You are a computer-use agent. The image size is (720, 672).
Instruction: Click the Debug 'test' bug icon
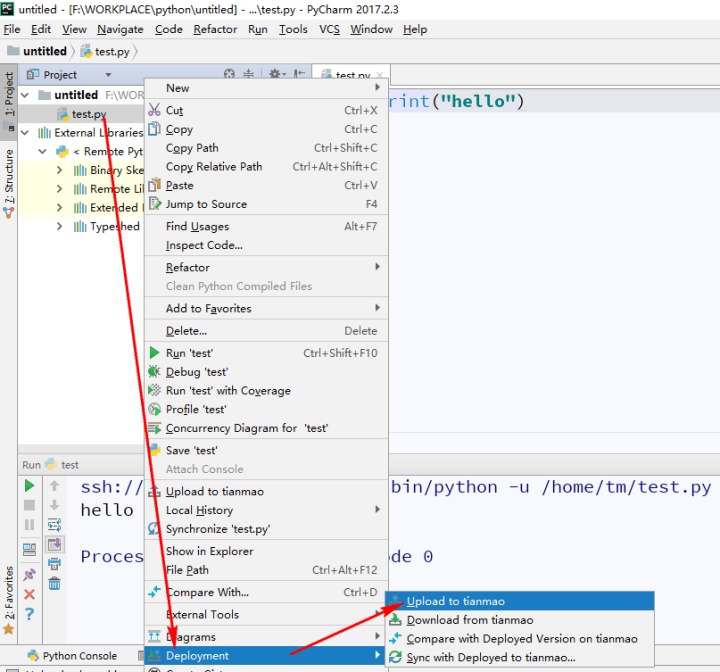(x=154, y=372)
